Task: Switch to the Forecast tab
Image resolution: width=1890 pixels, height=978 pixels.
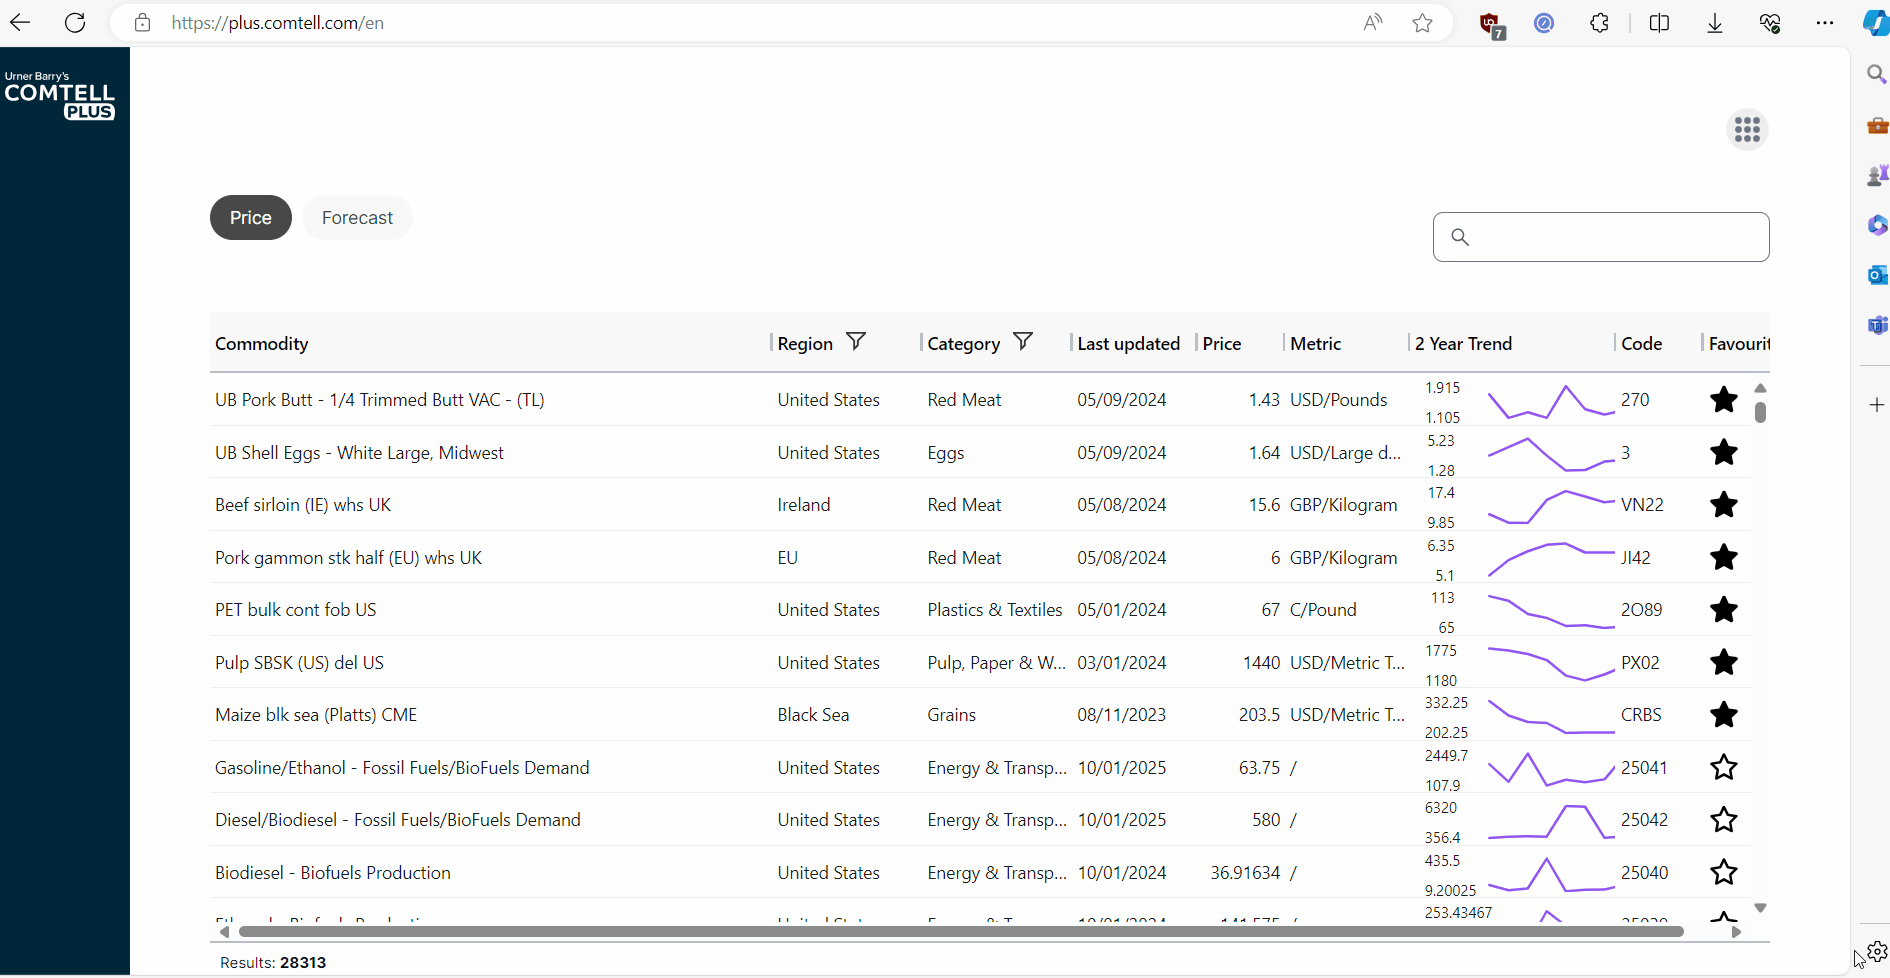Action: coord(357,218)
